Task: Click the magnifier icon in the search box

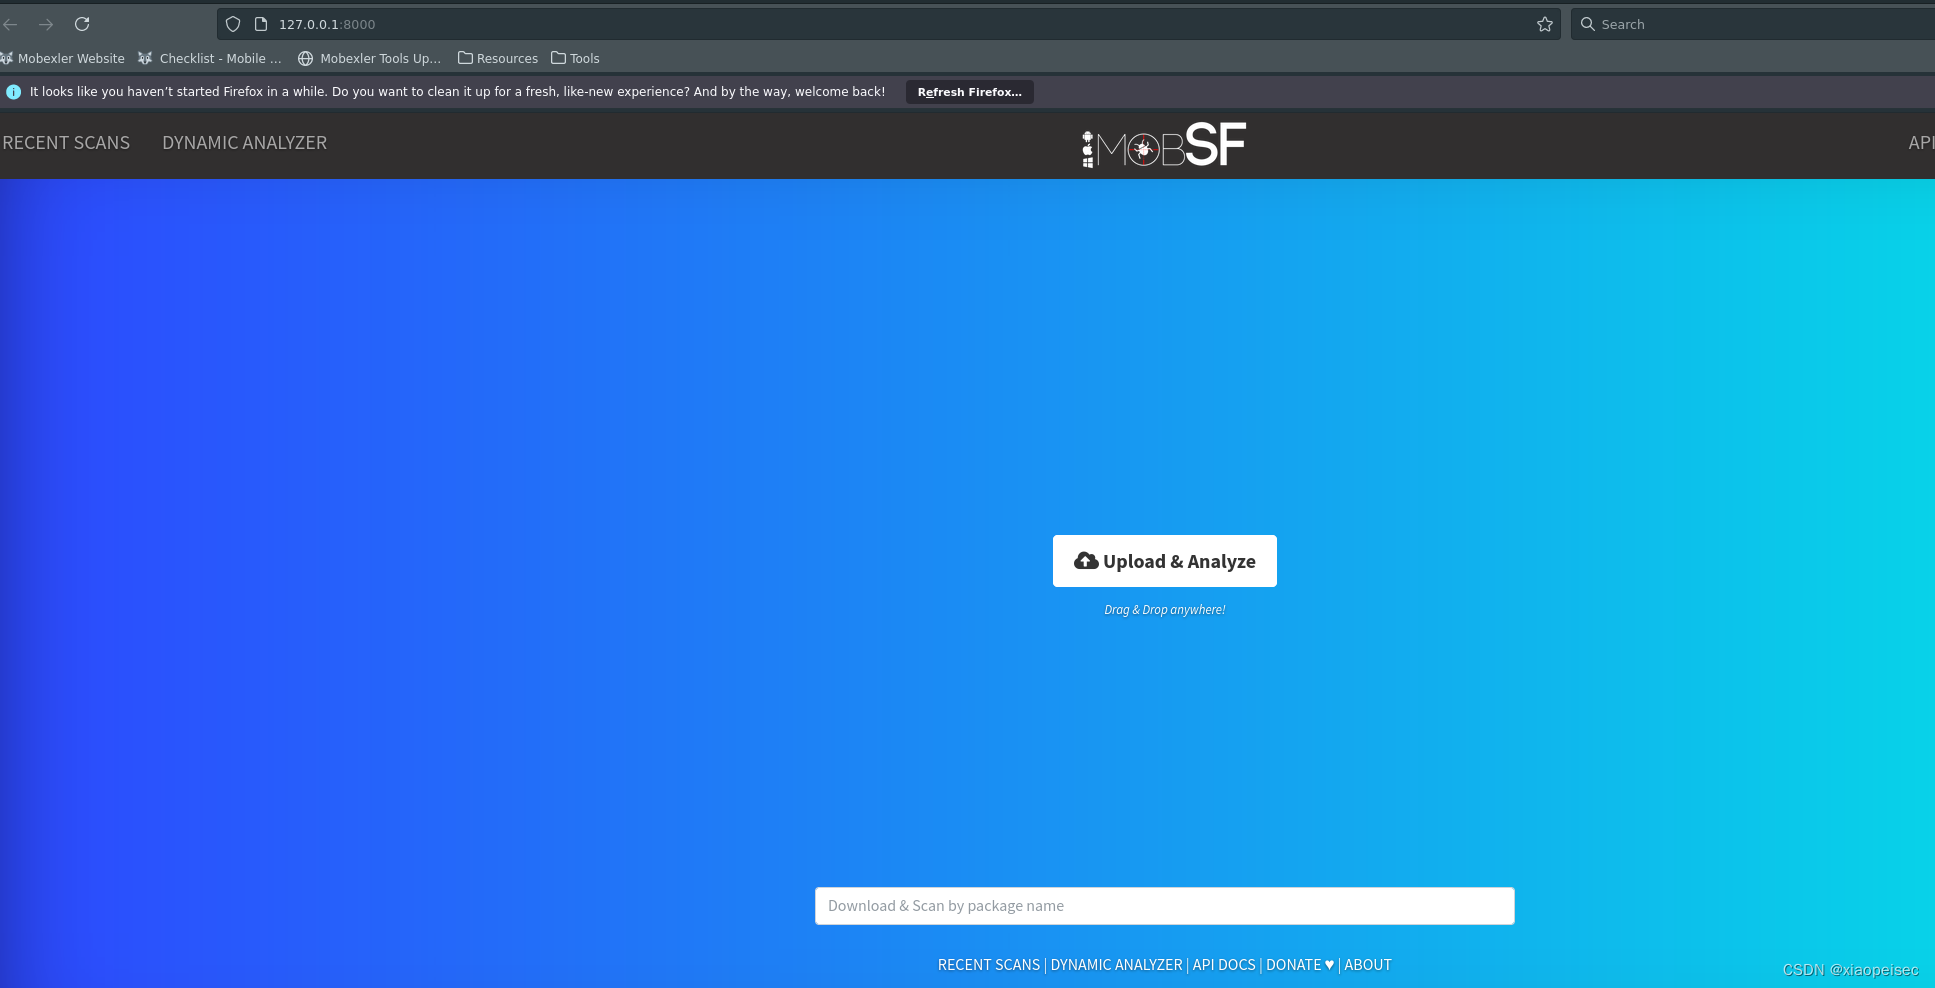Action: [1587, 24]
